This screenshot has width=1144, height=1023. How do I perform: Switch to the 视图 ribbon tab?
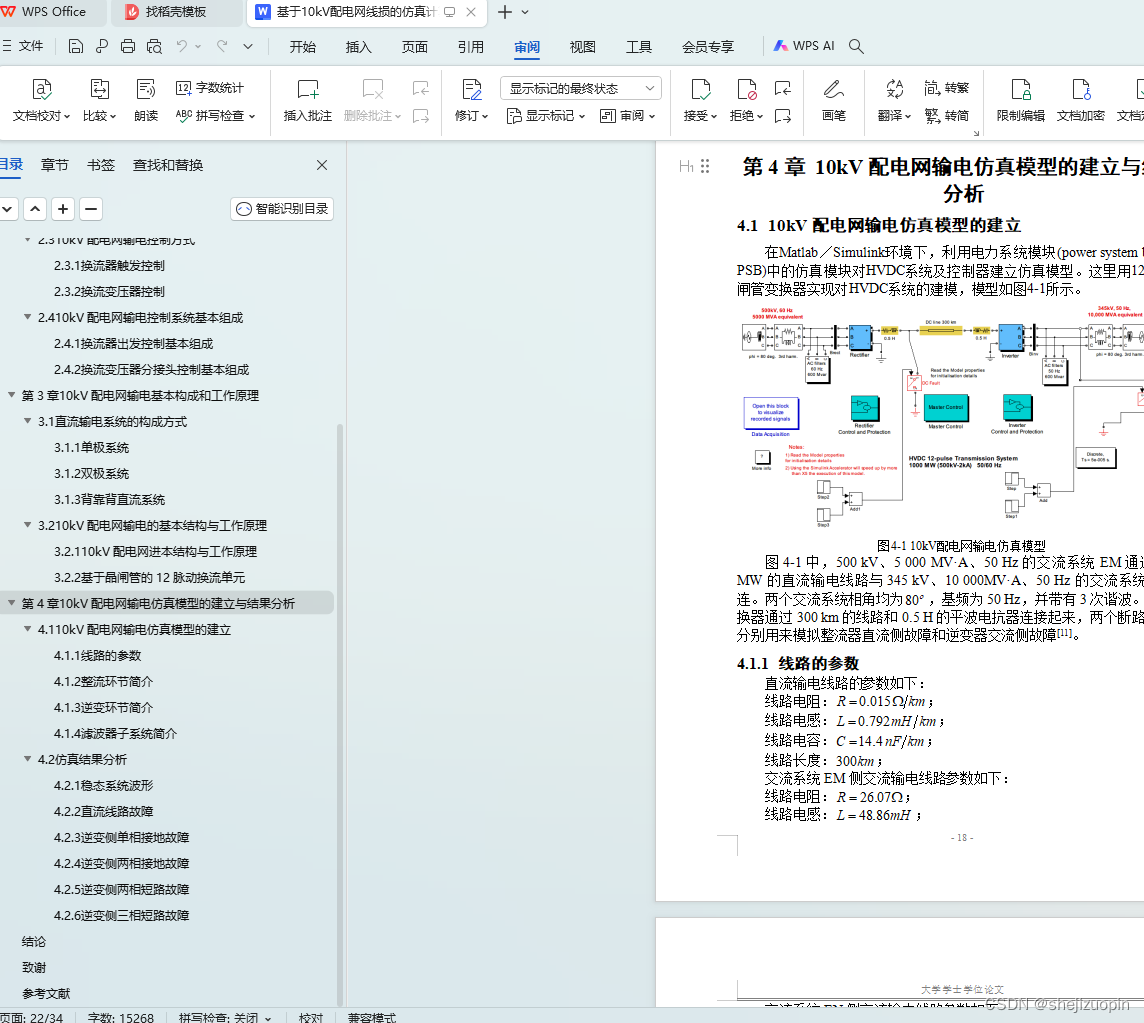582,46
